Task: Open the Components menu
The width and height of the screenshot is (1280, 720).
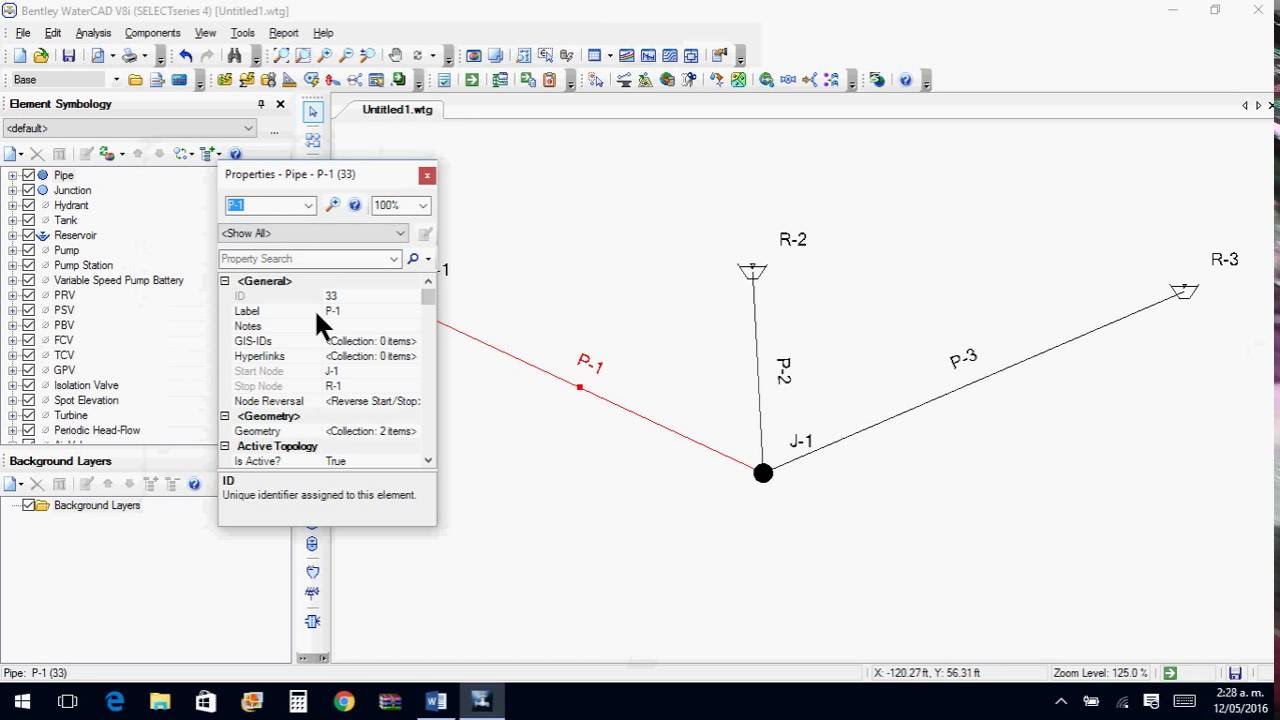Action: click(152, 33)
